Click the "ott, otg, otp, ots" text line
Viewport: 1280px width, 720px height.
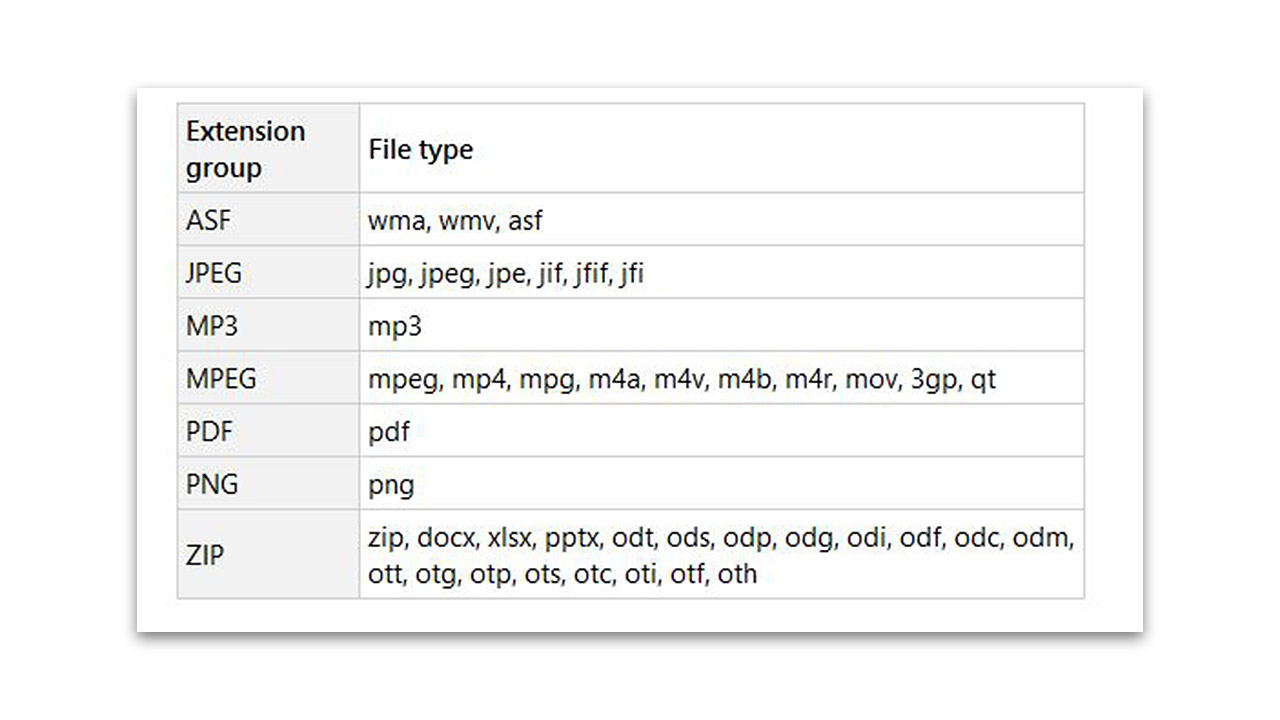(x=562, y=575)
